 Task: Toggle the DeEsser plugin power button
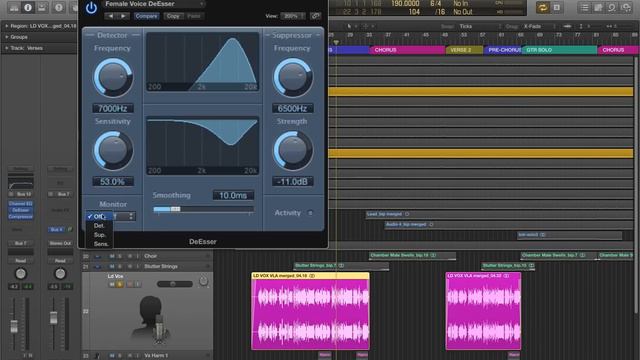click(x=91, y=8)
